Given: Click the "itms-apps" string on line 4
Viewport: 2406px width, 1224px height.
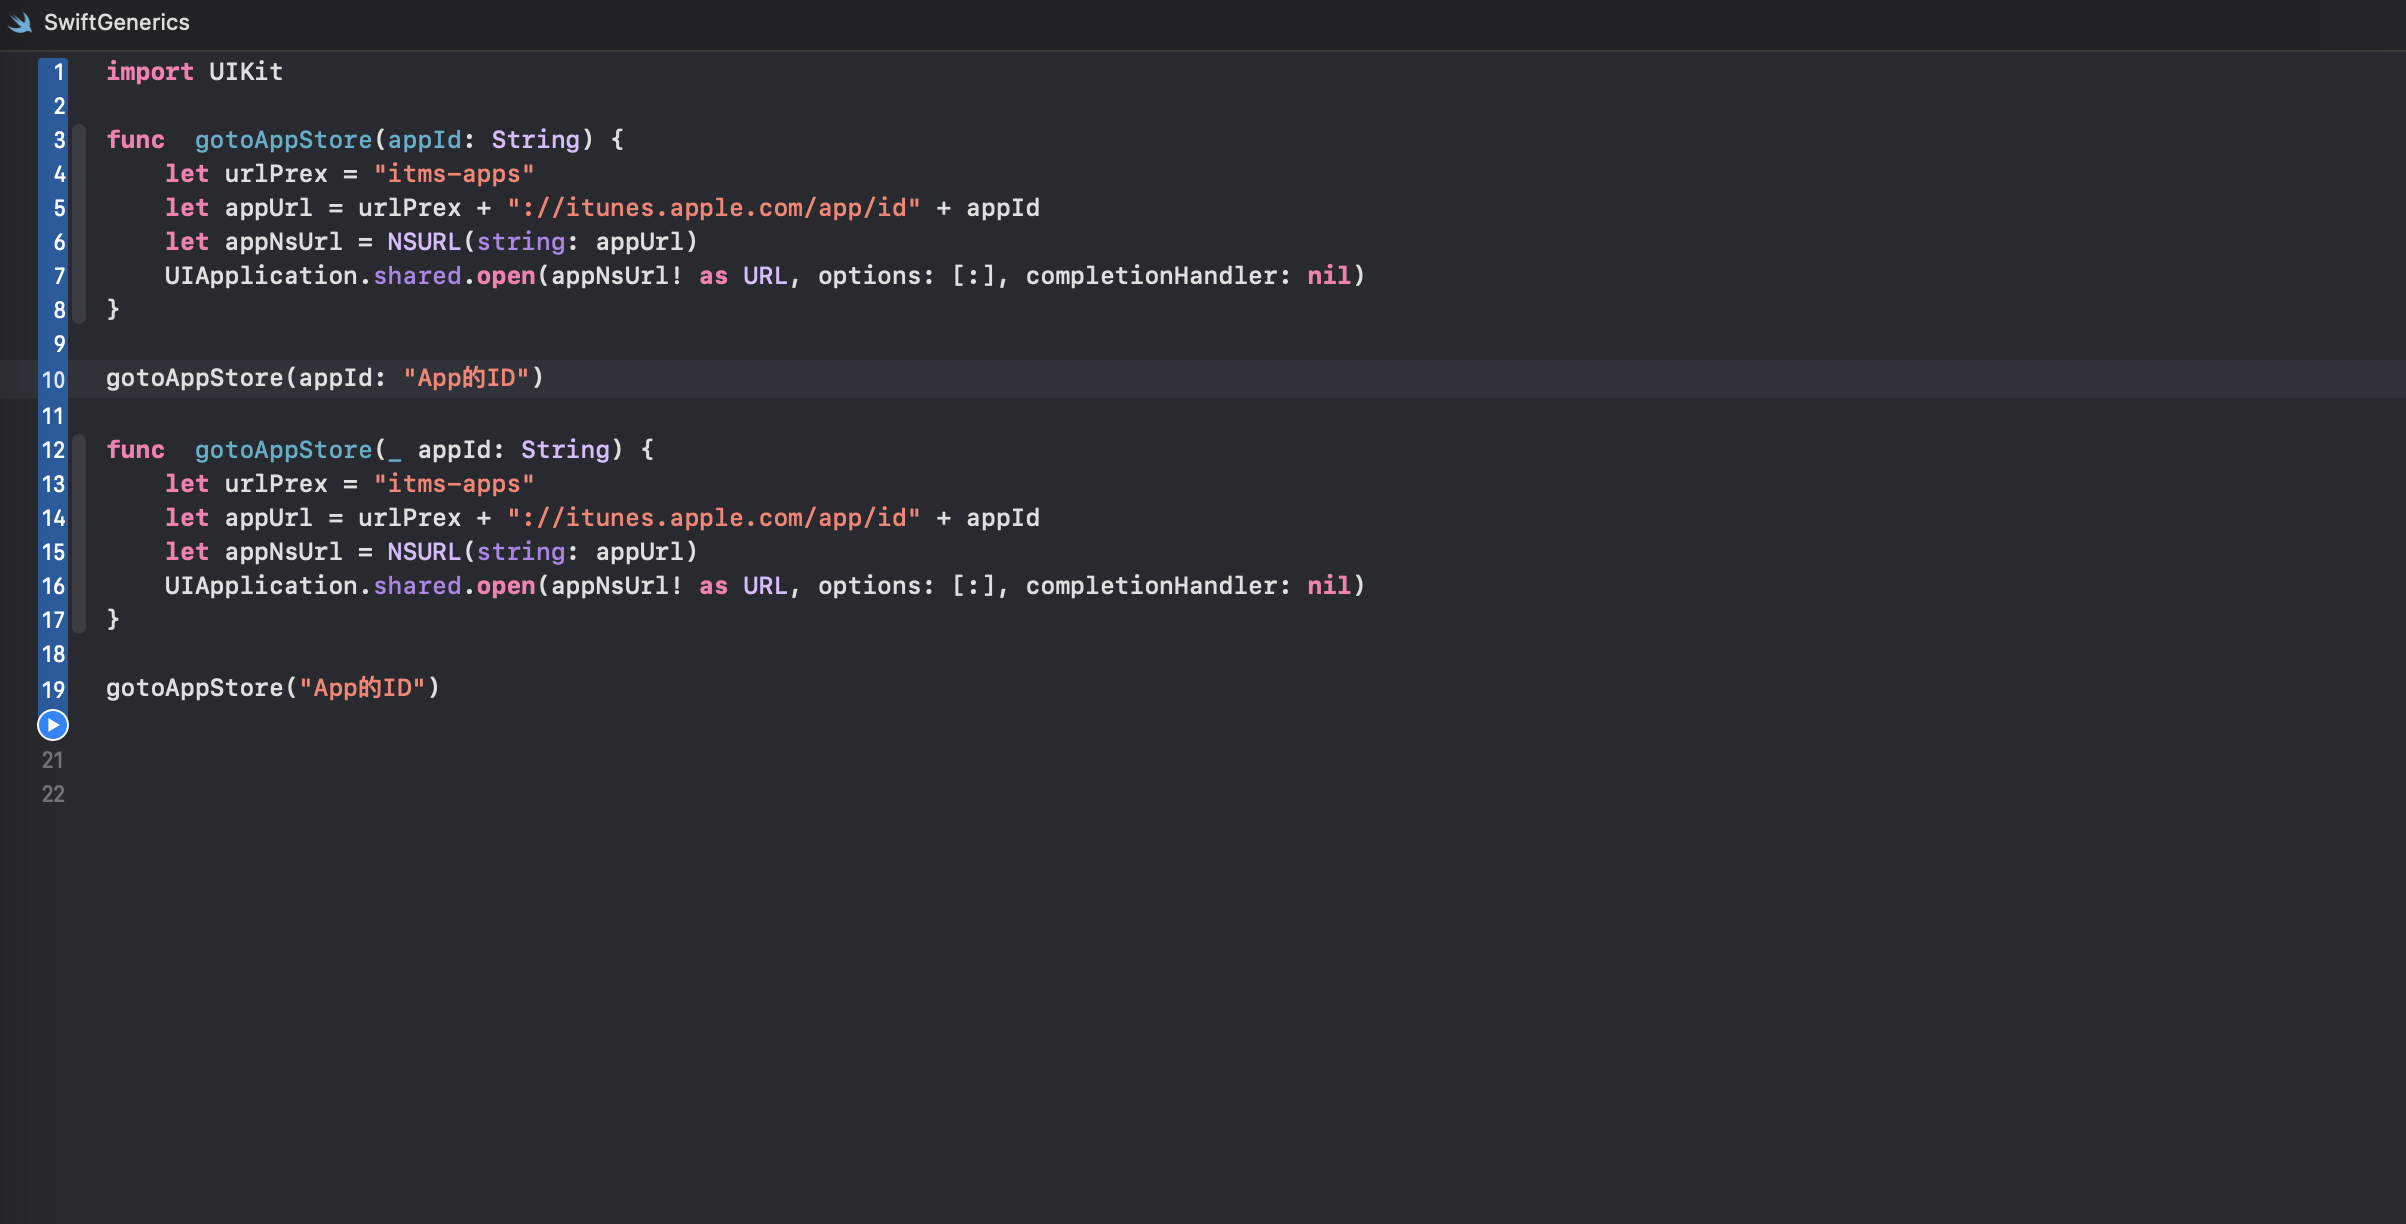Looking at the screenshot, I should pyautogui.click(x=454, y=174).
